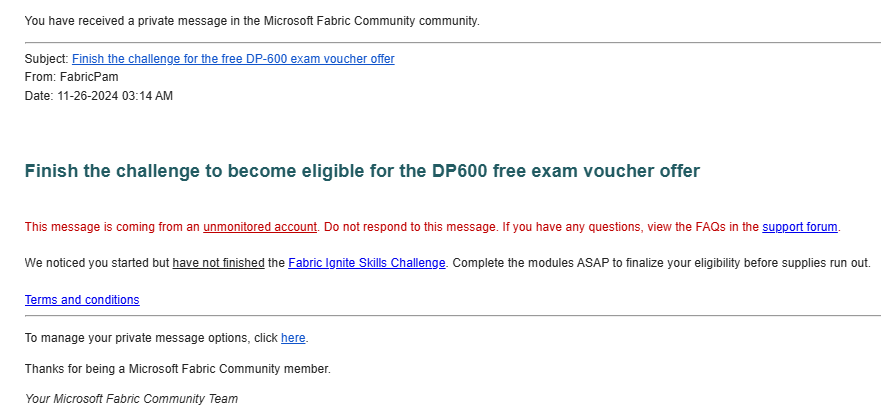Click the underlined 'unmonitored account' text

260,227
